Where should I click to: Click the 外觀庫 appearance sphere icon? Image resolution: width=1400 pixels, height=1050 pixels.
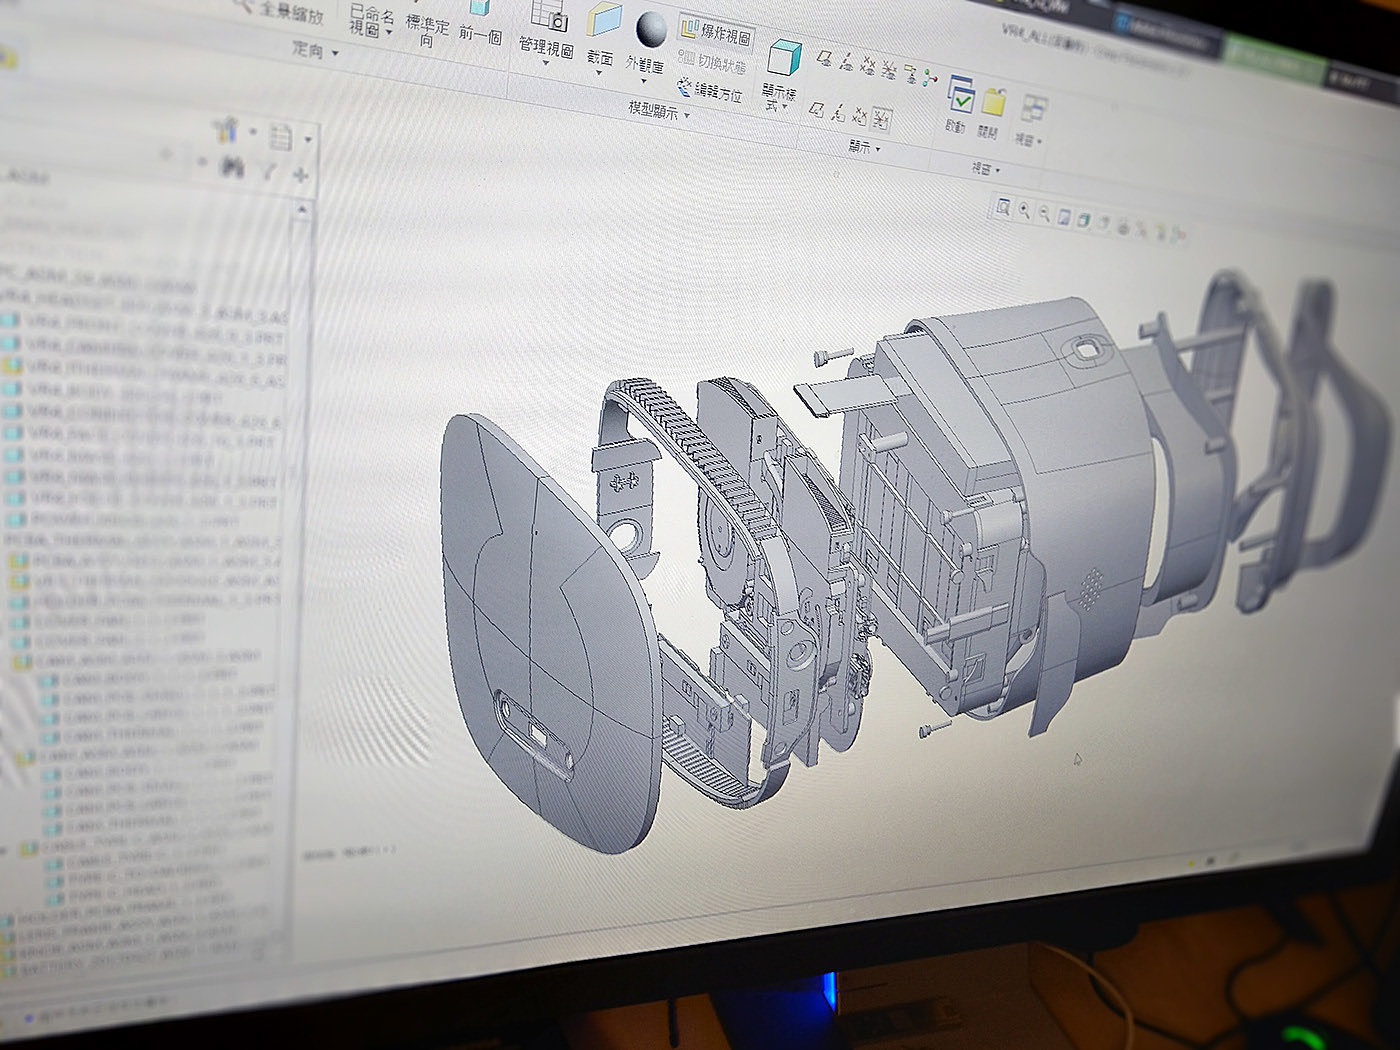[651, 30]
